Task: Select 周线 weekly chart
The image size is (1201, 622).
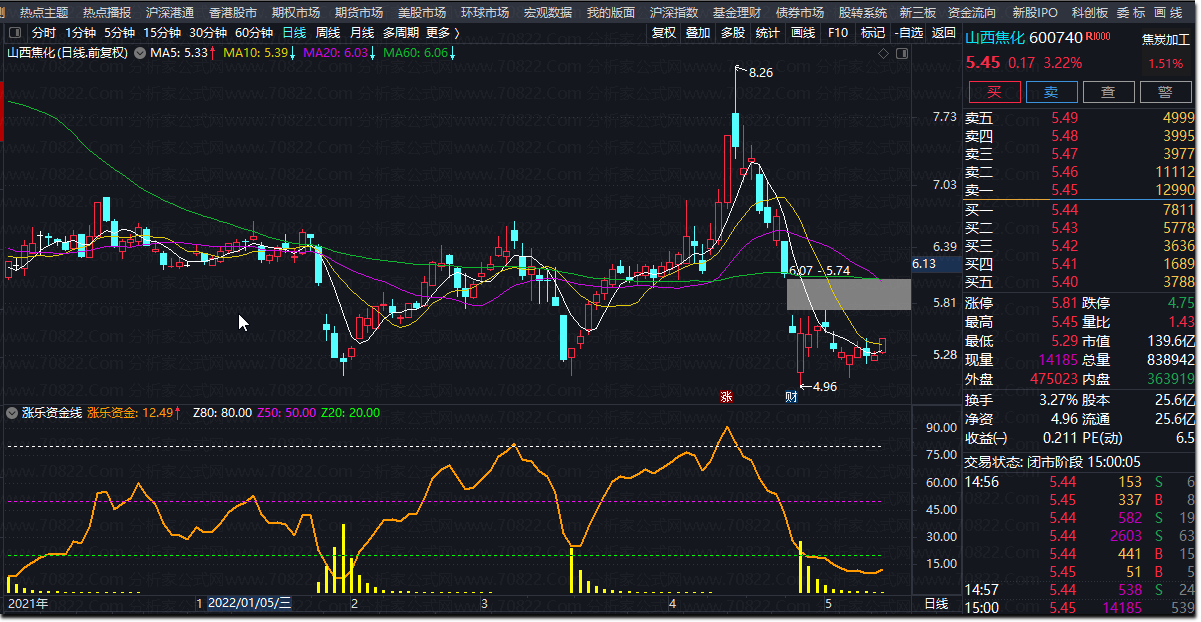Action: (x=328, y=33)
